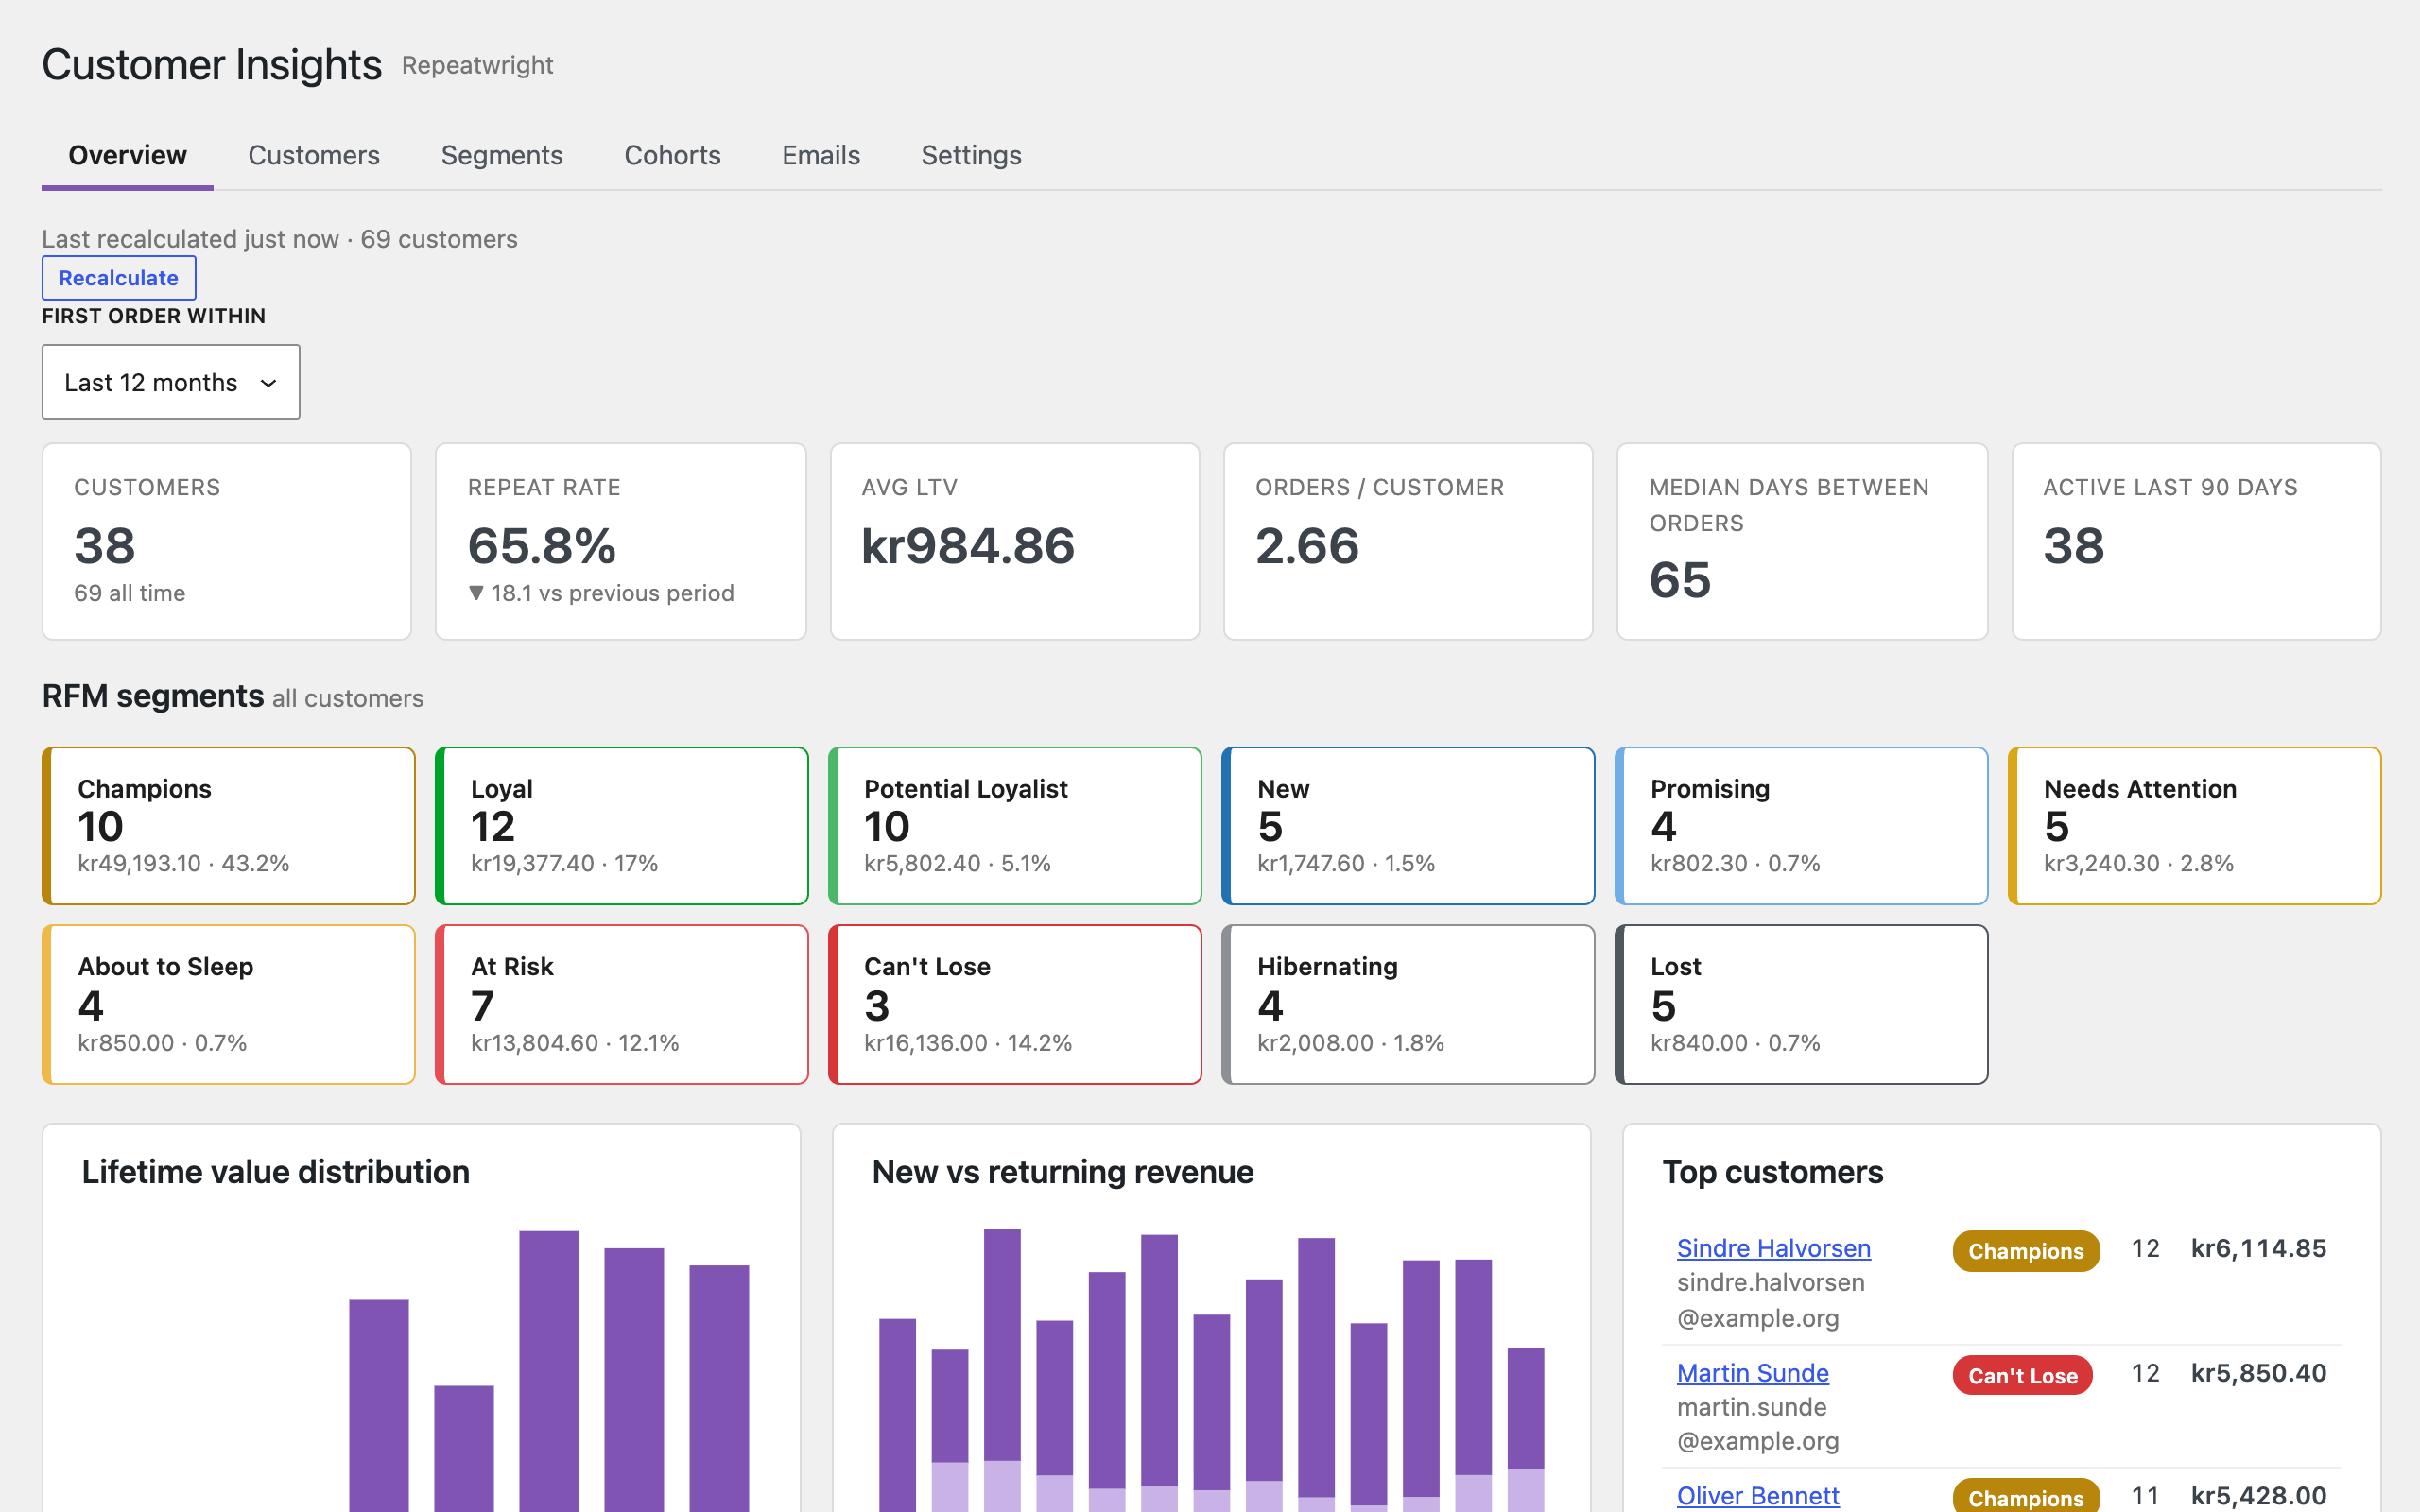Viewport: 2420px width, 1512px height.
Task: Click the At Risk segment card
Action: tap(621, 1004)
